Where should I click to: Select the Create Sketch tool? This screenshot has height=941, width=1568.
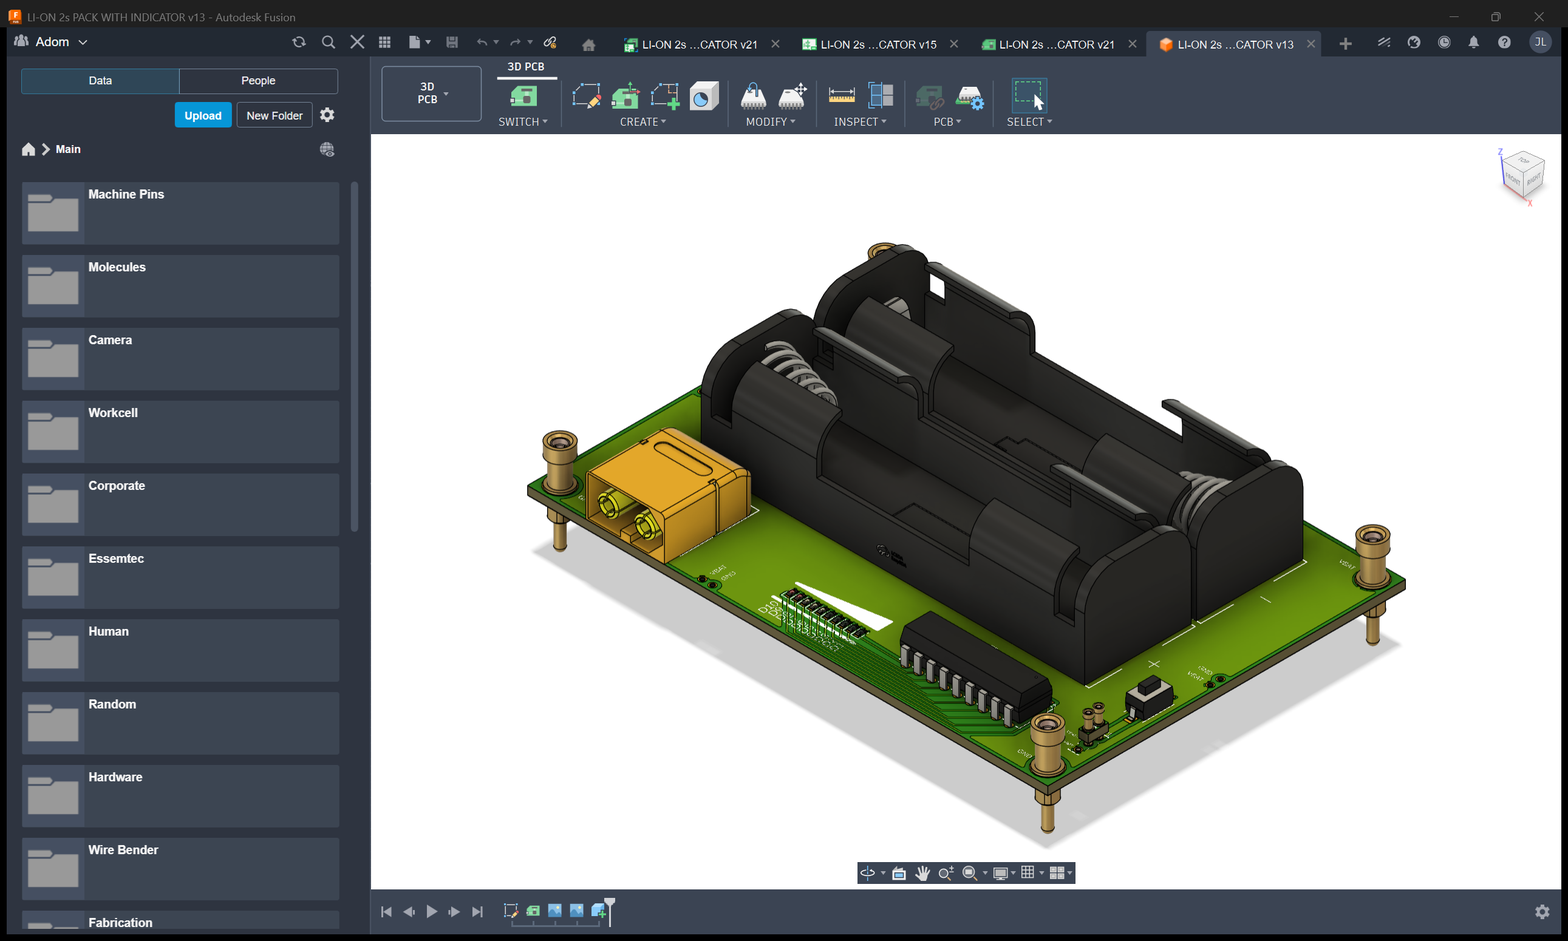tap(587, 96)
